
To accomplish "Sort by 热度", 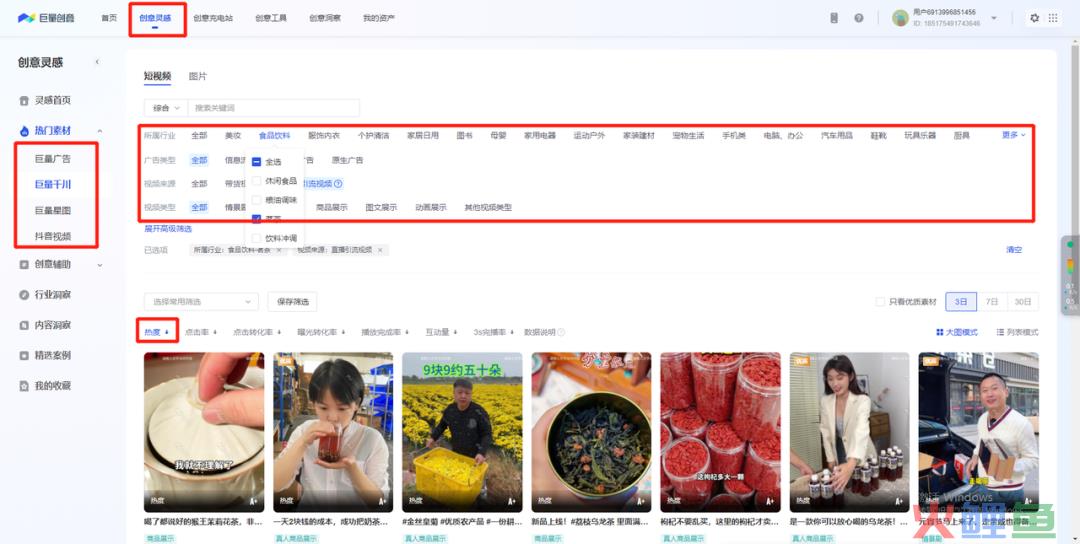I will click(x=156, y=332).
